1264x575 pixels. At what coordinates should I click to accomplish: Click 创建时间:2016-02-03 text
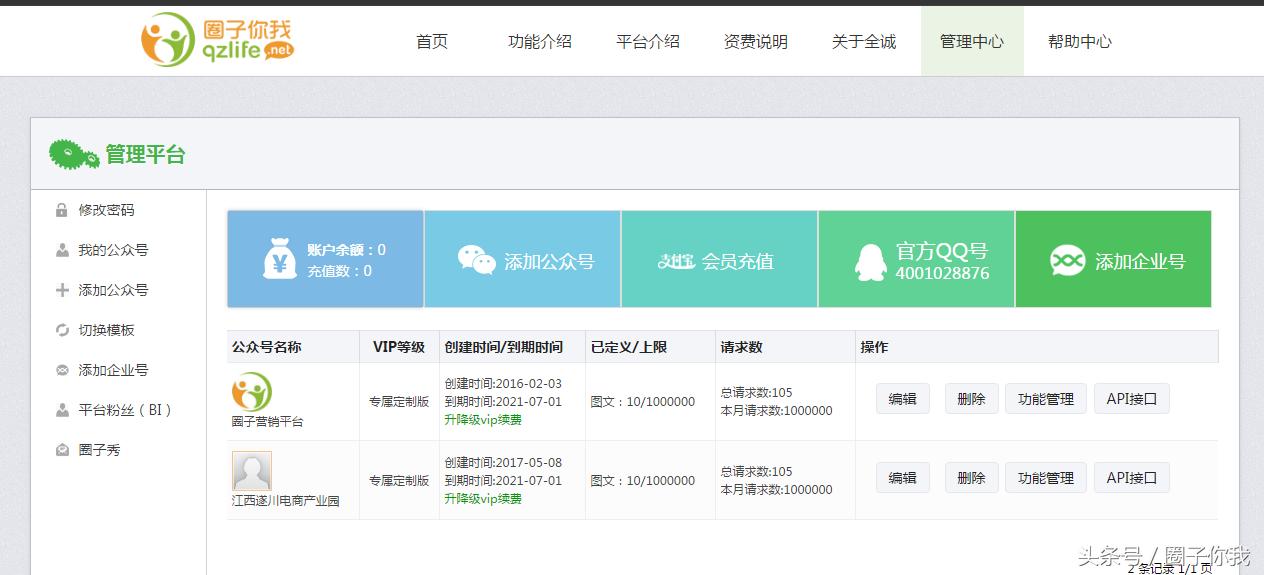503,384
